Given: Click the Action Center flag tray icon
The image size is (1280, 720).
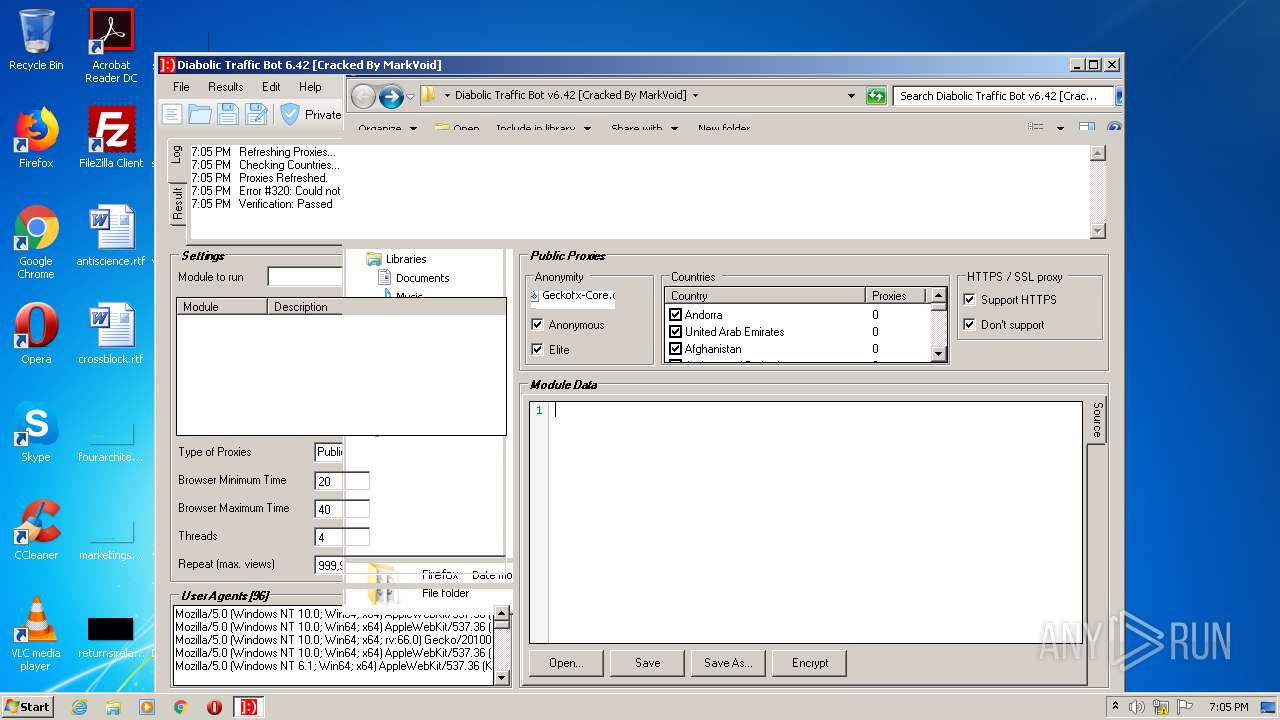Looking at the screenshot, I should 1186,707.
